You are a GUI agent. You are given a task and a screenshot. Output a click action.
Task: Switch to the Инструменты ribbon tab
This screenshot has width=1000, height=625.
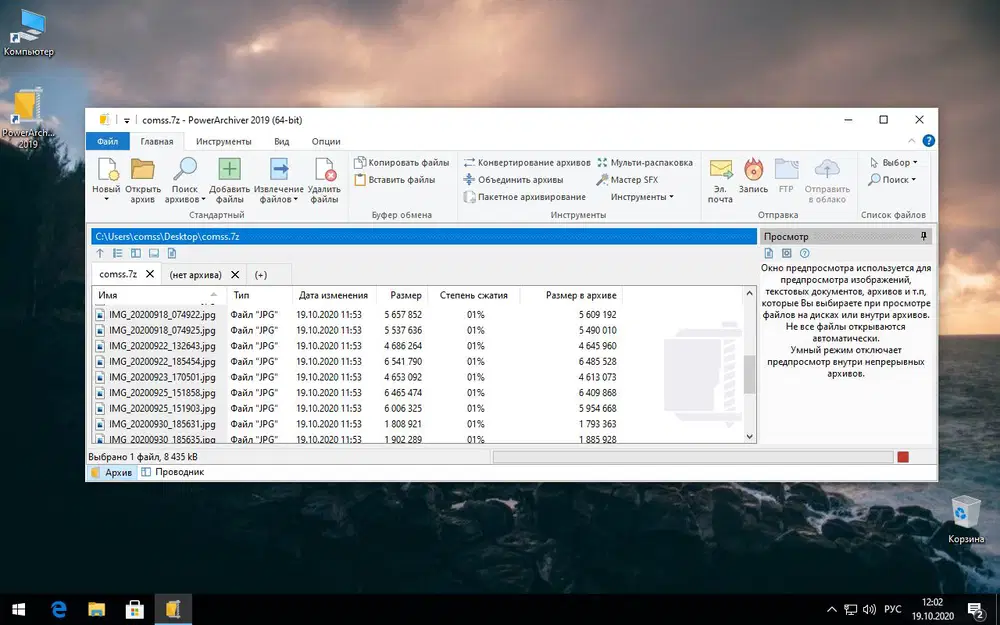224,142
